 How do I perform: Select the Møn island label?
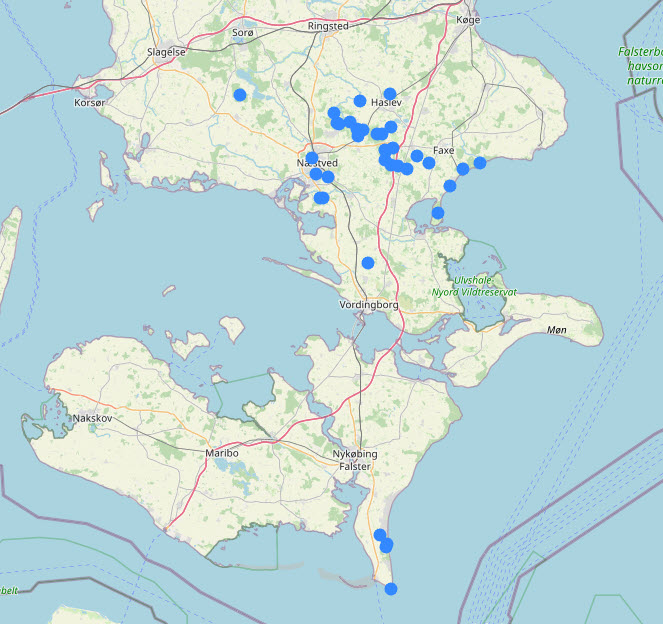[557, 329]
